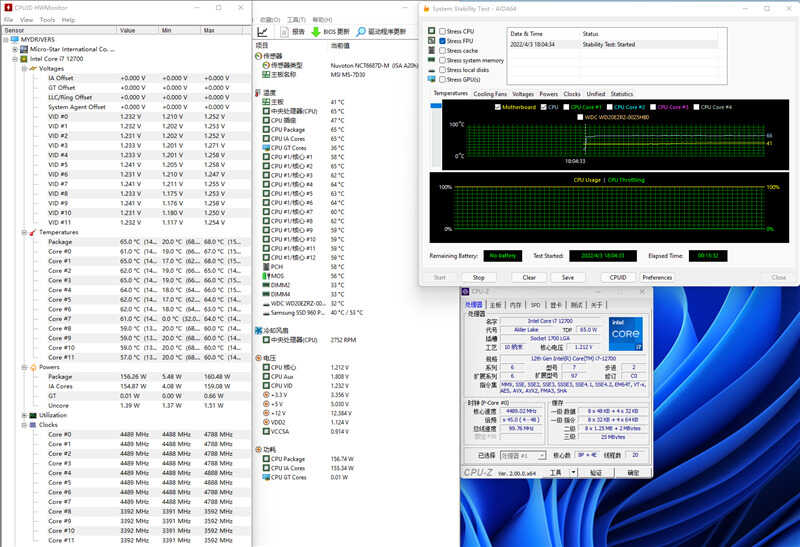Screen dimensions: 800x547
Task: Enable the Stress CPU checkbox
Action: [x=442, y=31]
